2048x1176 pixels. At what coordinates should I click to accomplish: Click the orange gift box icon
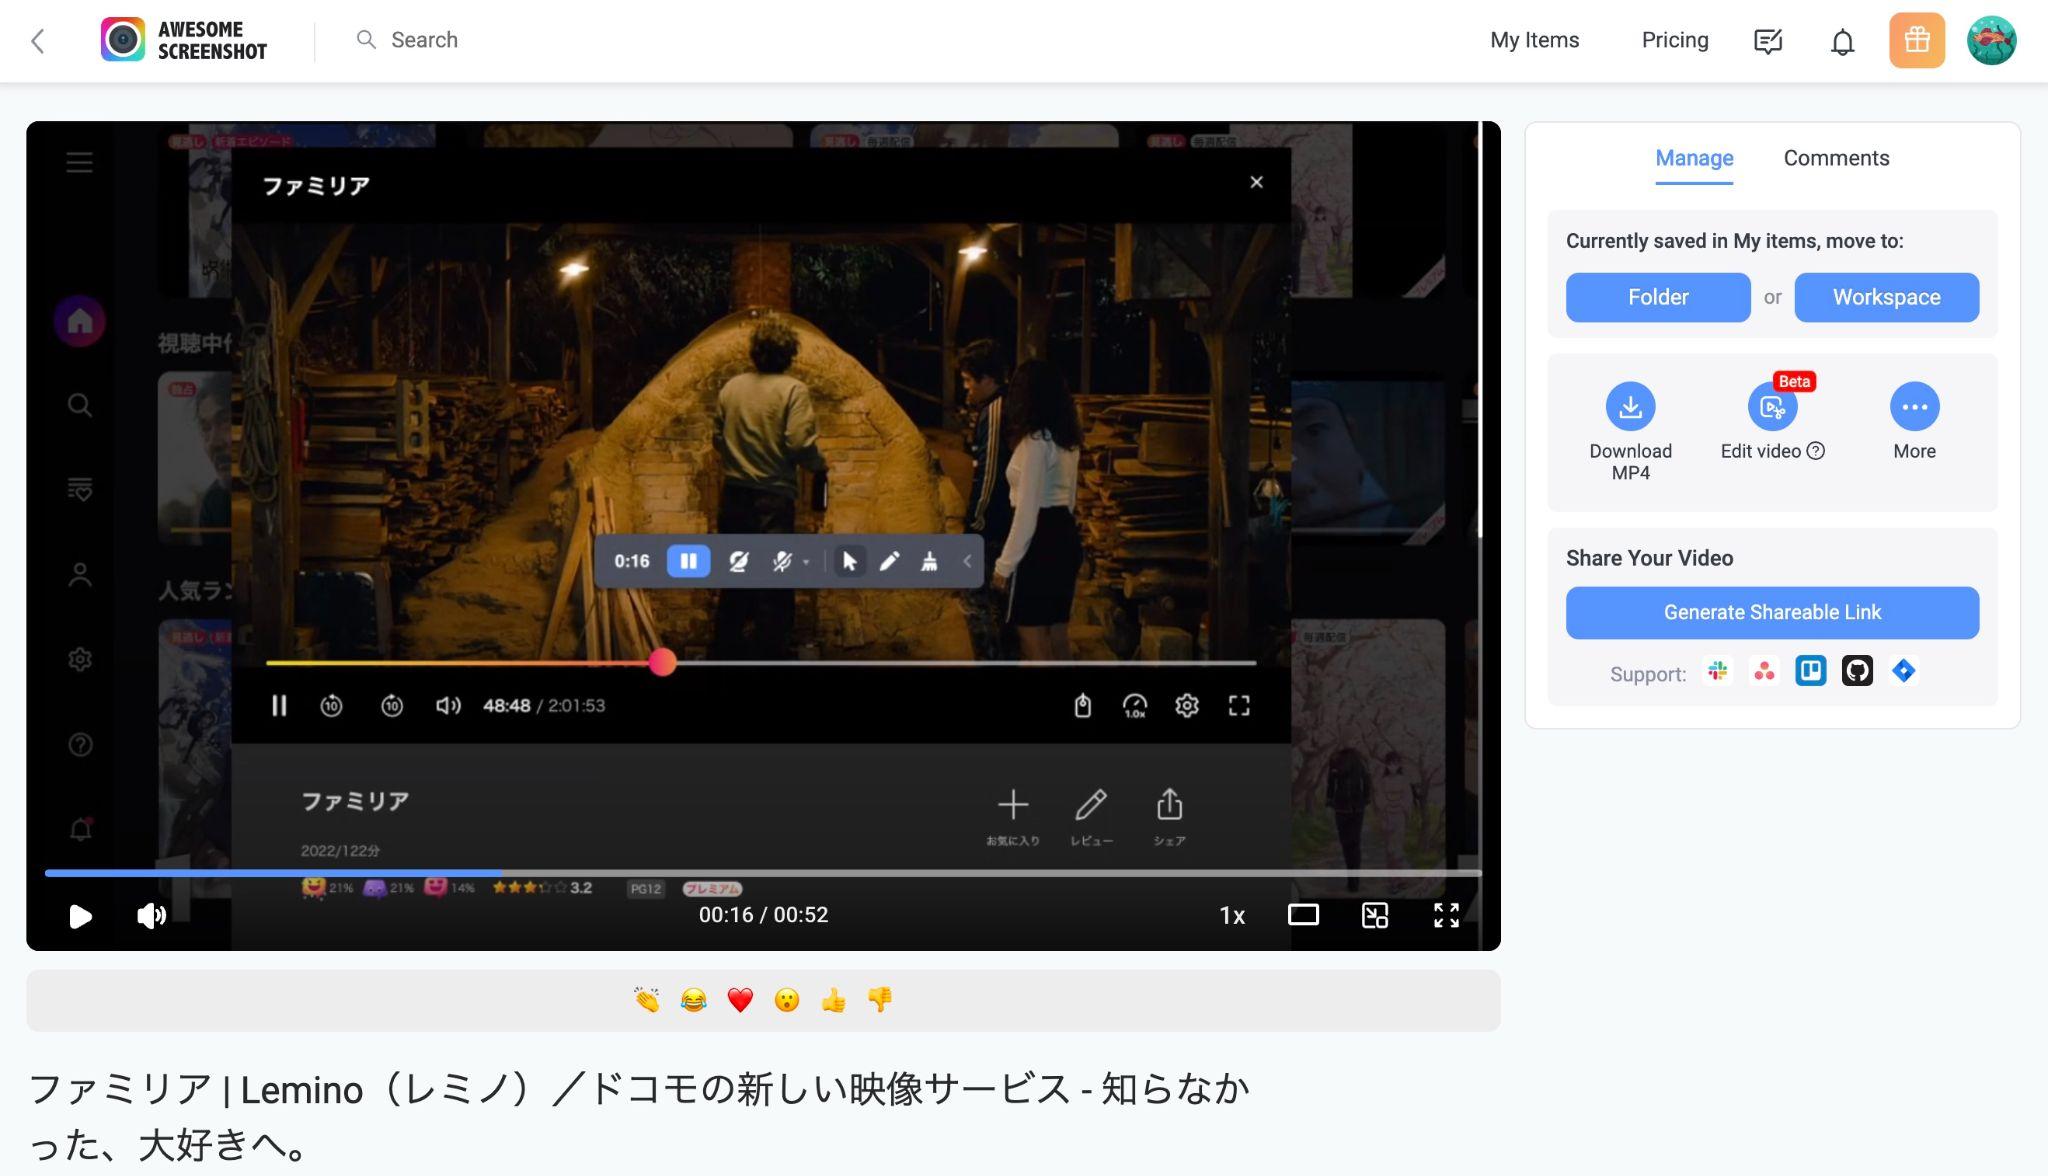[1916, 40]
